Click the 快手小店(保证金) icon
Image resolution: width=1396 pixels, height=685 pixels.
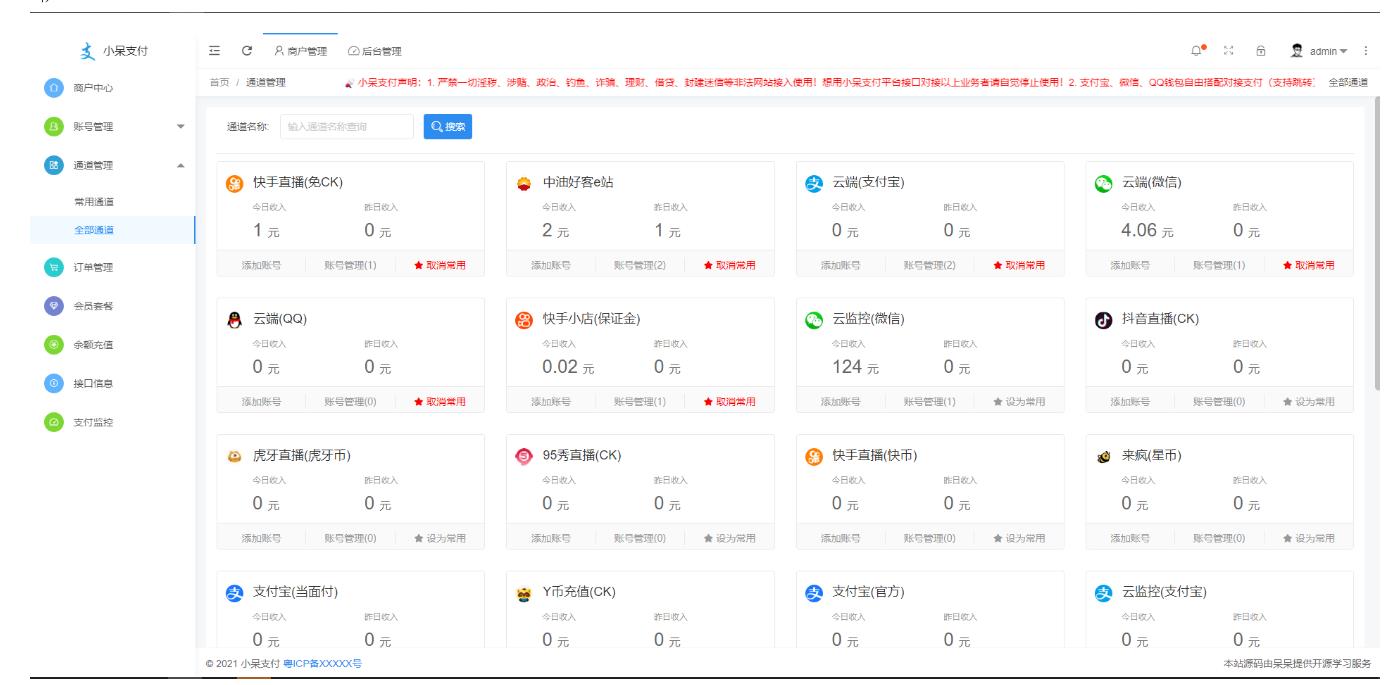click(524, 319)
